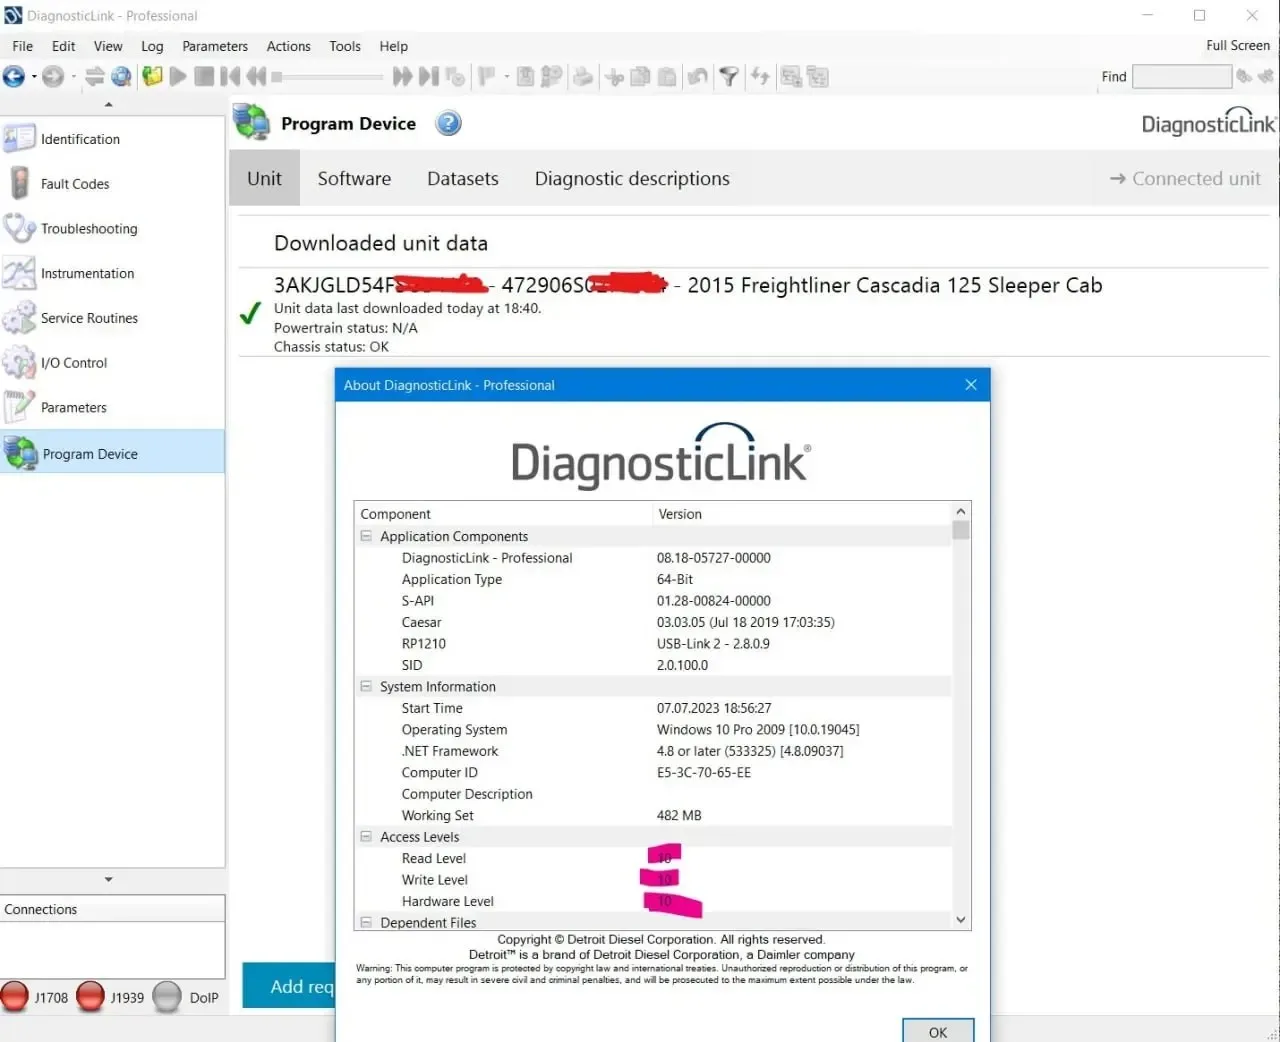This screenshot has height=1042, width=1280.
Task: Click the DoIP connection status indicator
Action: (167, 996)
